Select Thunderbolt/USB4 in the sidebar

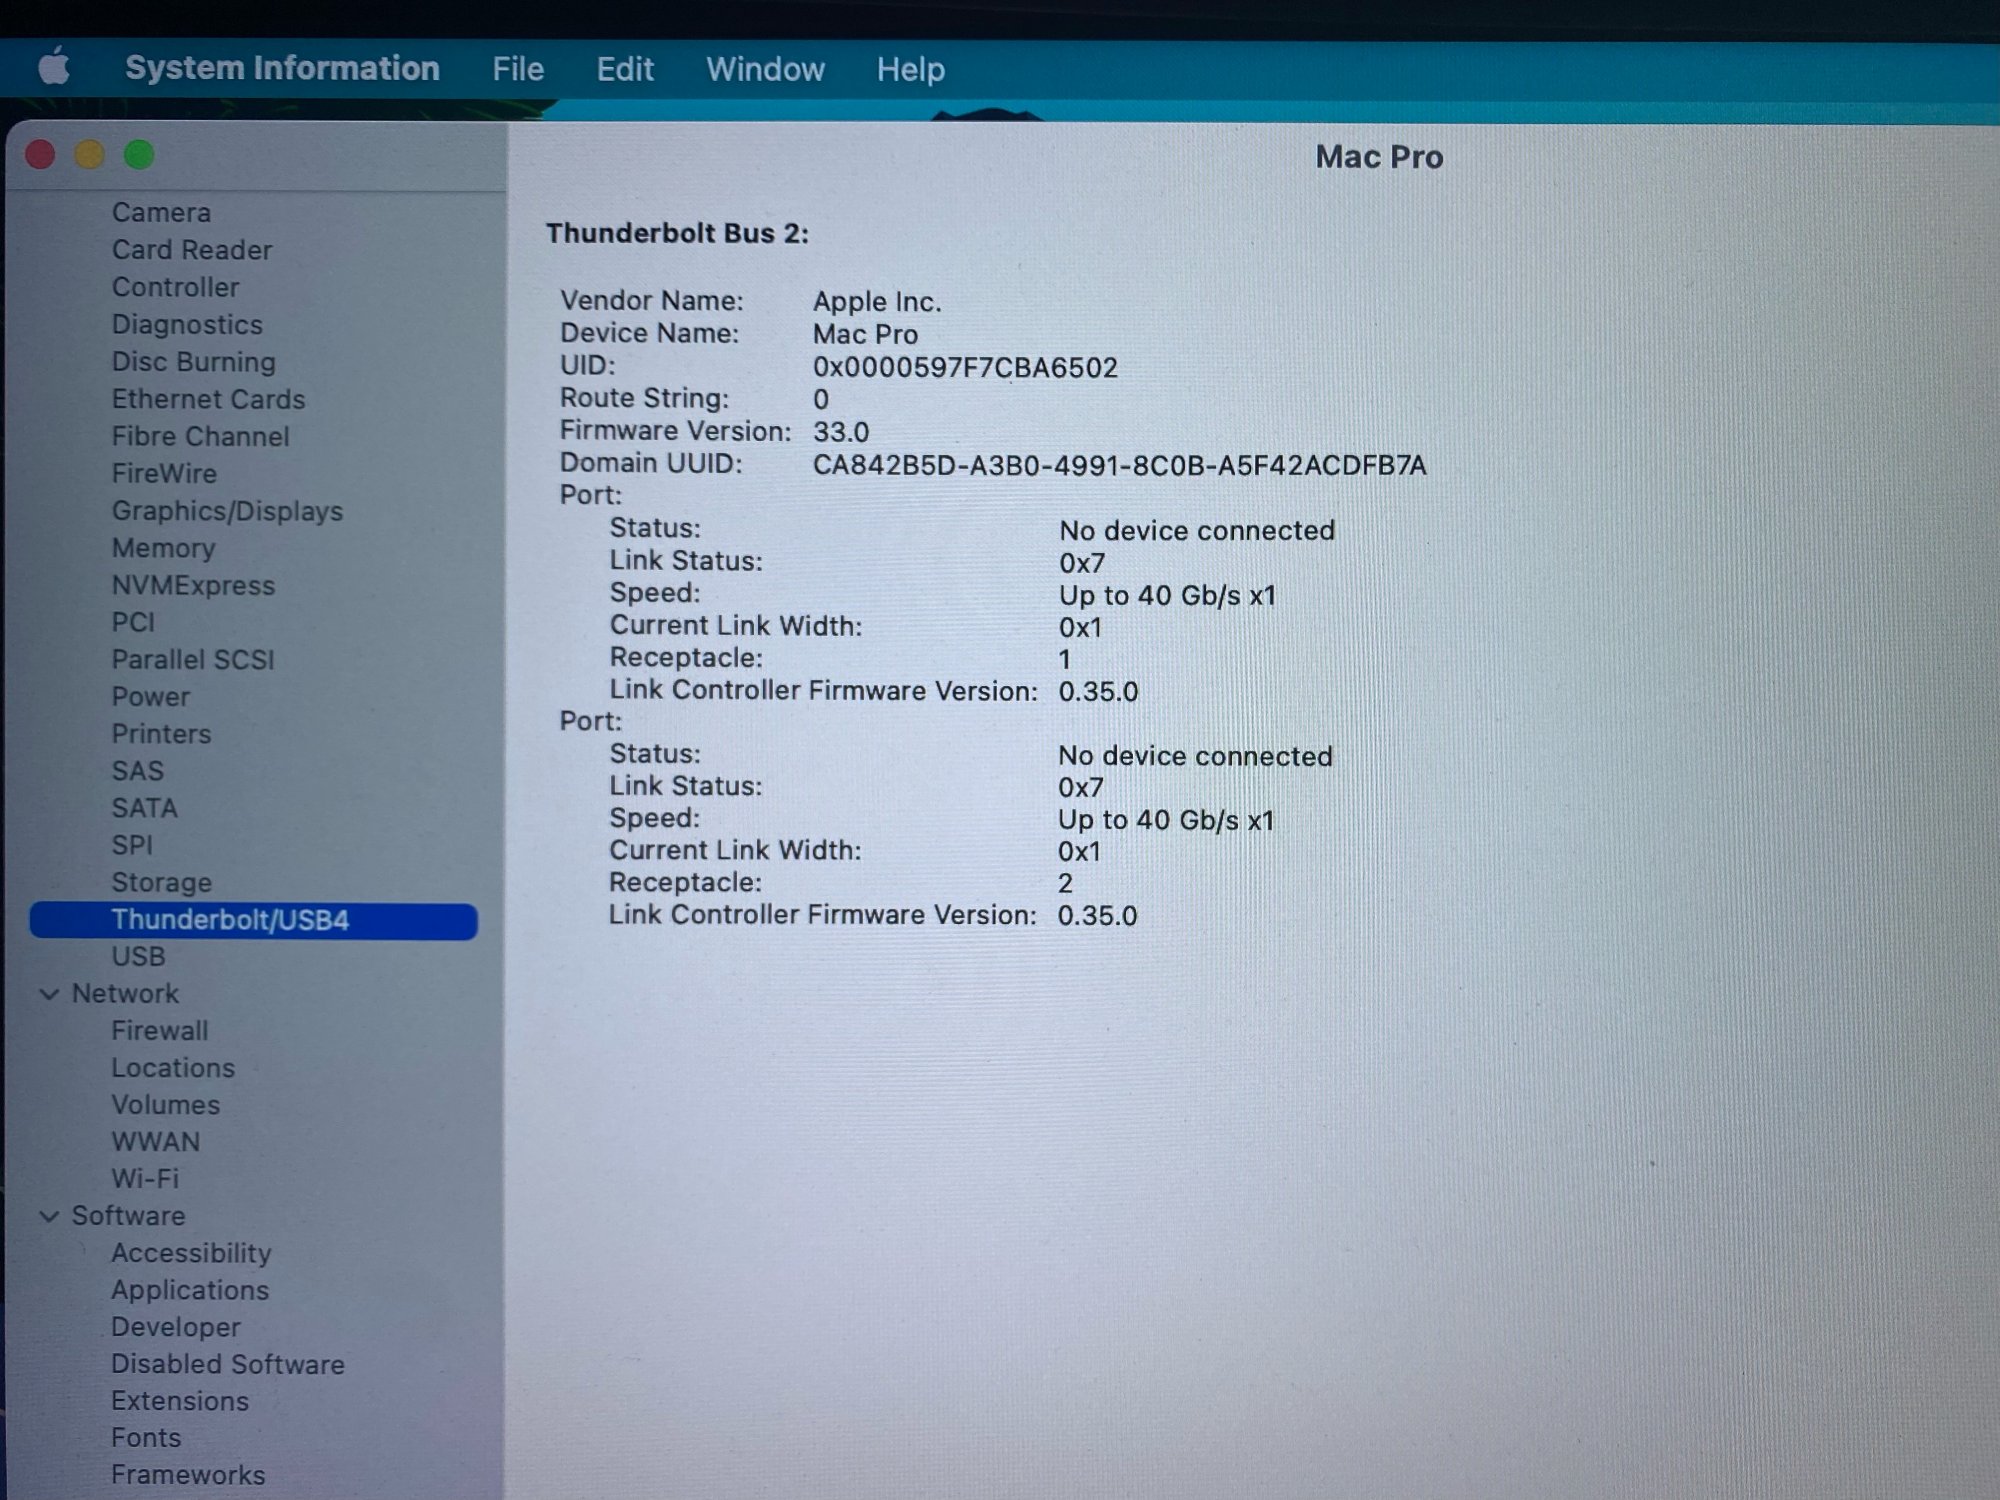230,920
